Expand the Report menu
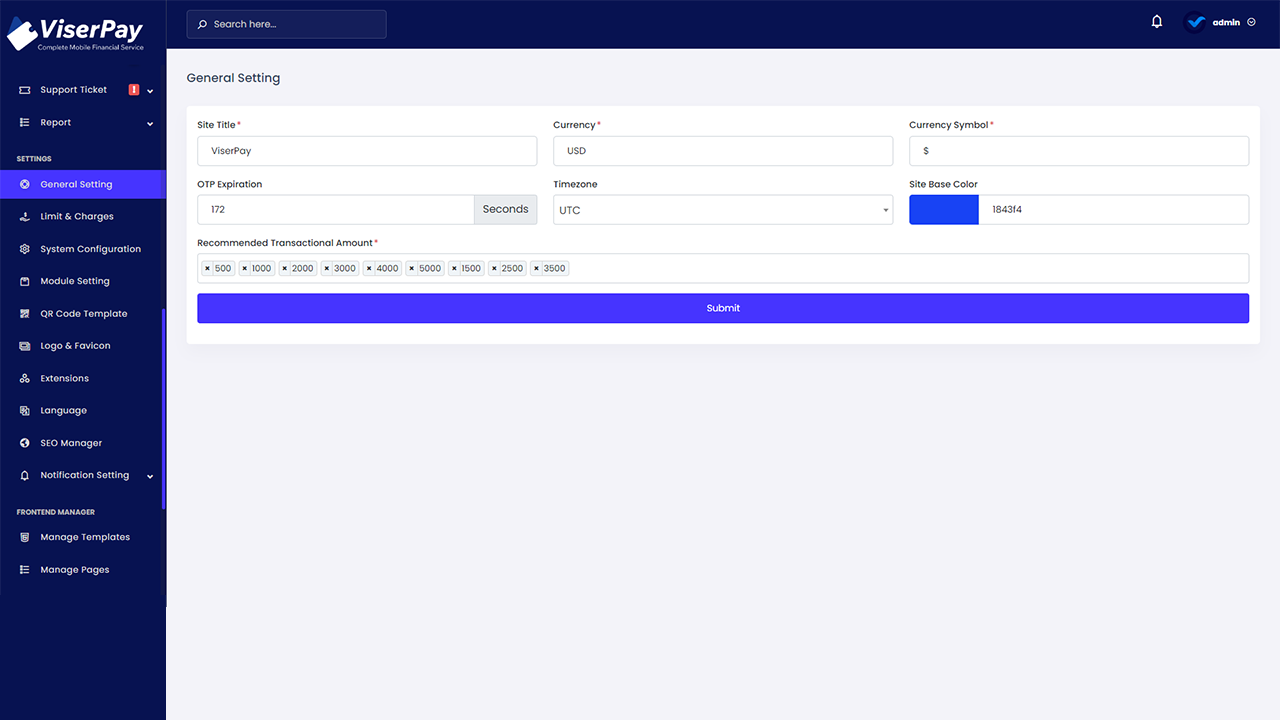Image resolution: width=1280 pixels, height=720 pixels. tap(55, 122)
